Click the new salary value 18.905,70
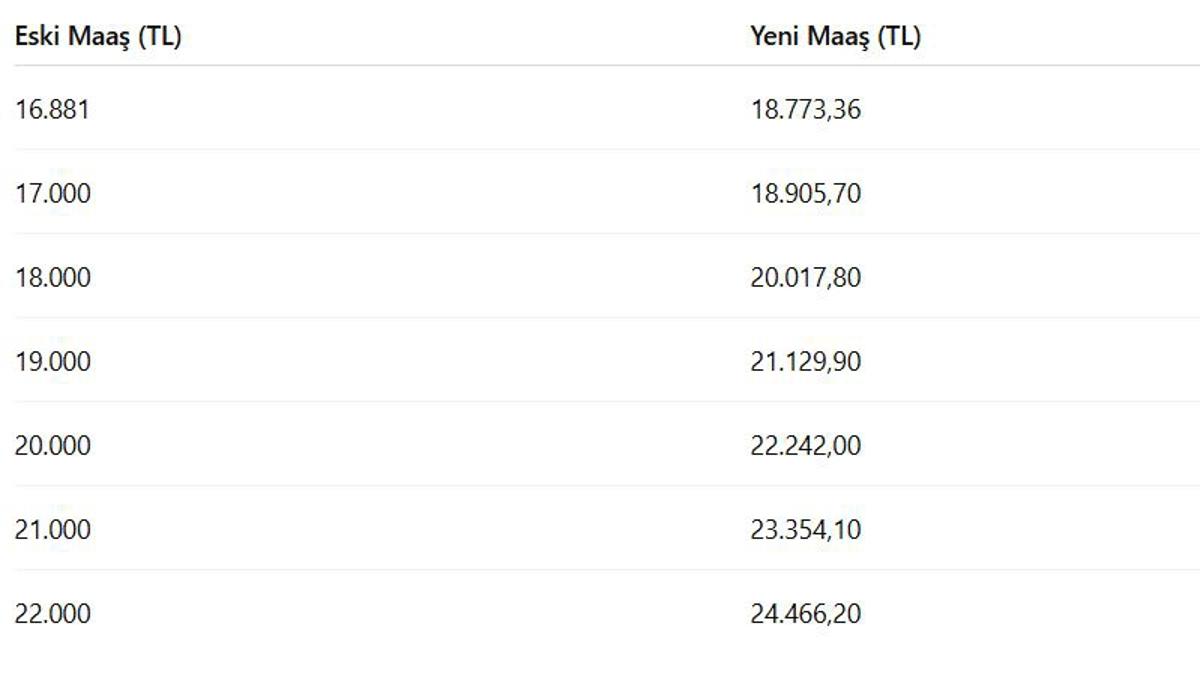This screenshot has width=1200, height=689. 805,193
